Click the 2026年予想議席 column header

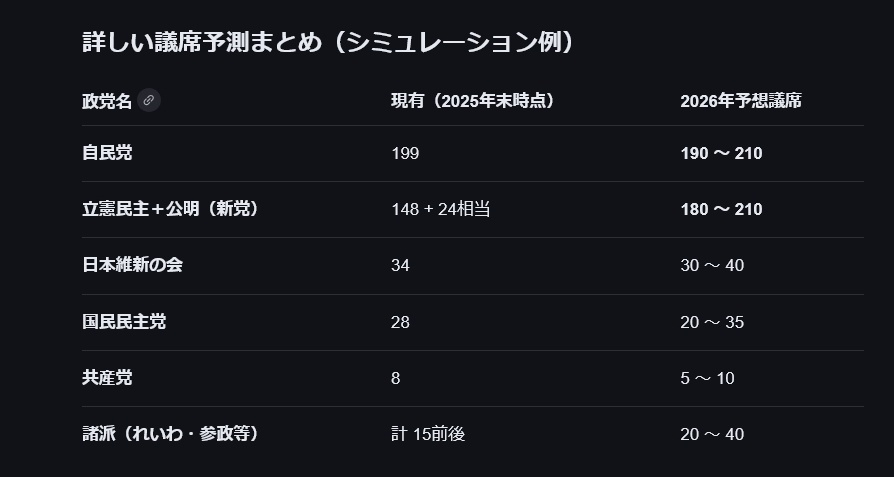point(740,101)
